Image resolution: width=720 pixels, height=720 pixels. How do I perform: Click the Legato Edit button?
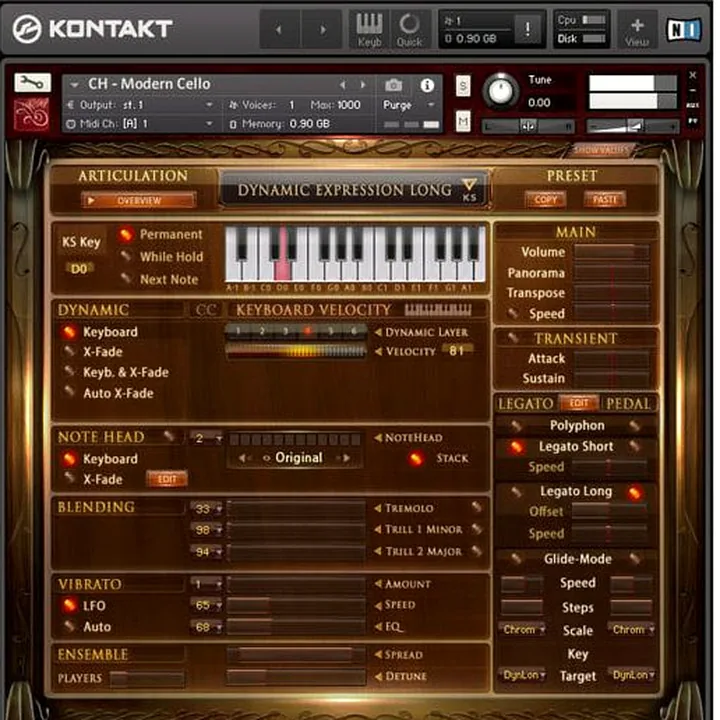(x=579, y=403)
